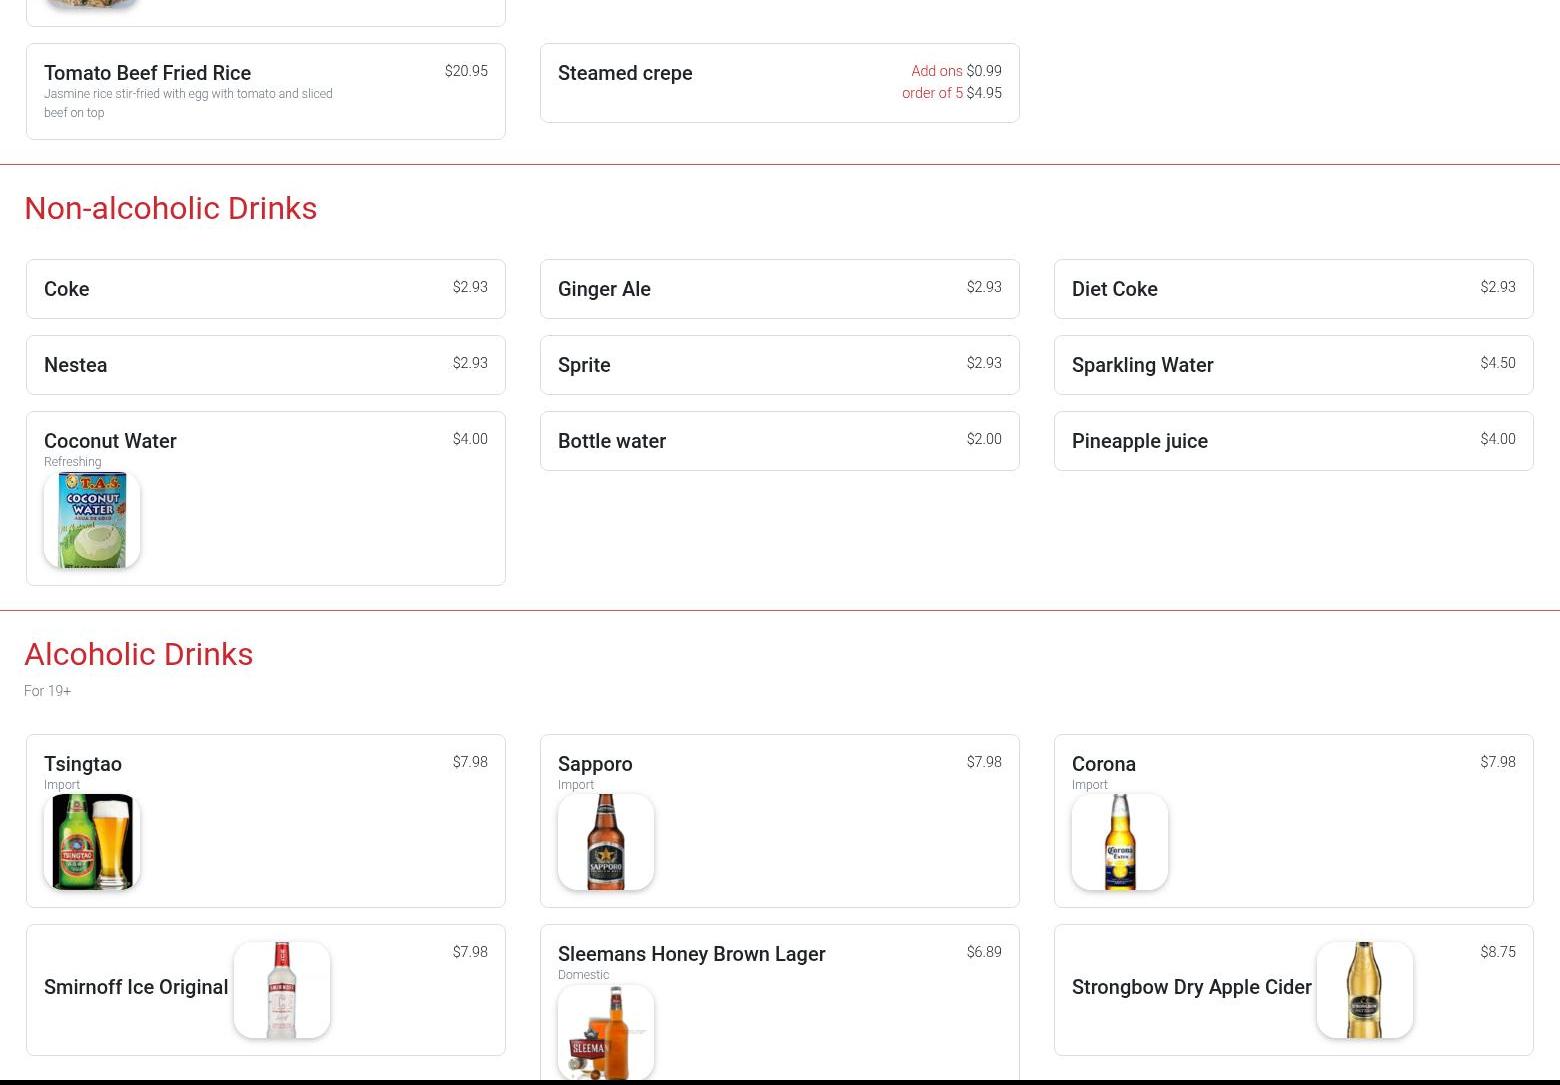
Task: Click the Non-alcoholic Drinks heading
Action: [171, 208]
